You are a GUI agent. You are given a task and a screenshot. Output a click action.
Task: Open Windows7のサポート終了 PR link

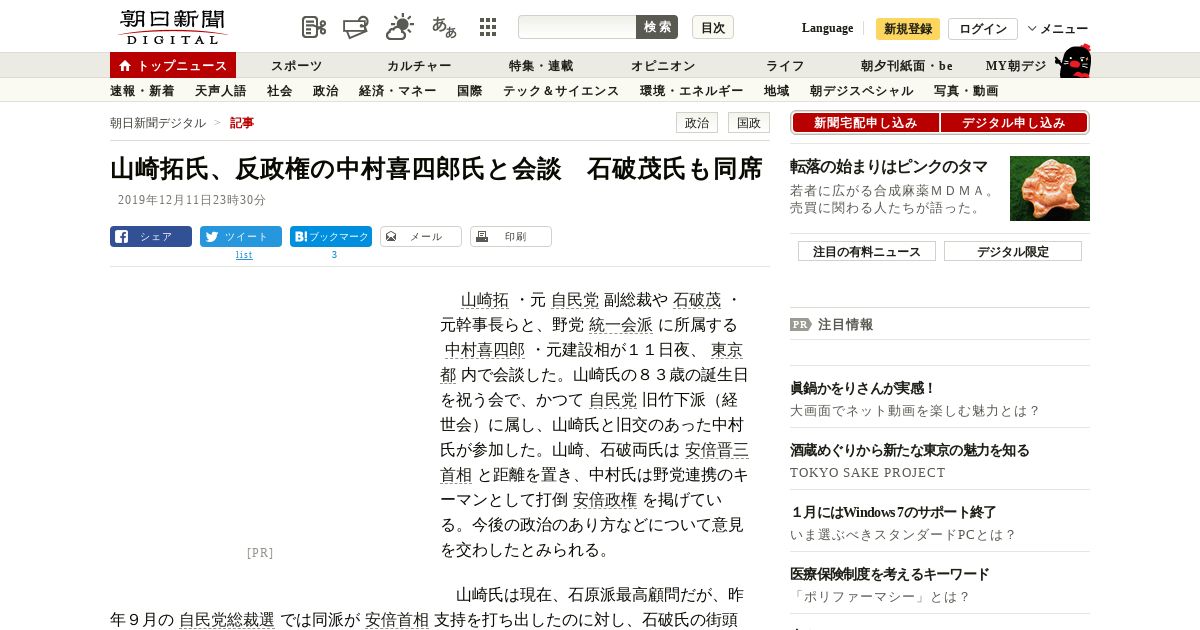pyautogui.click(x=893, y=512)
